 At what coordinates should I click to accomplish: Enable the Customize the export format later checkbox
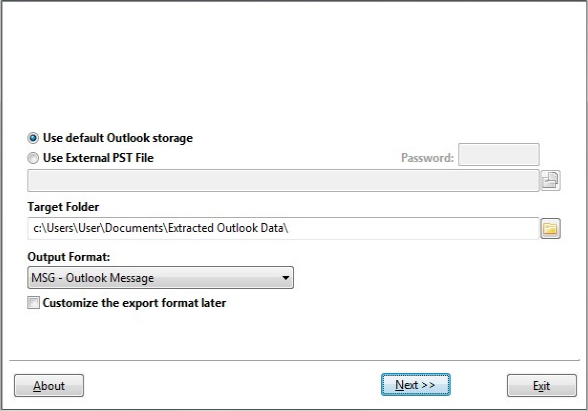(x=33, y=303)
